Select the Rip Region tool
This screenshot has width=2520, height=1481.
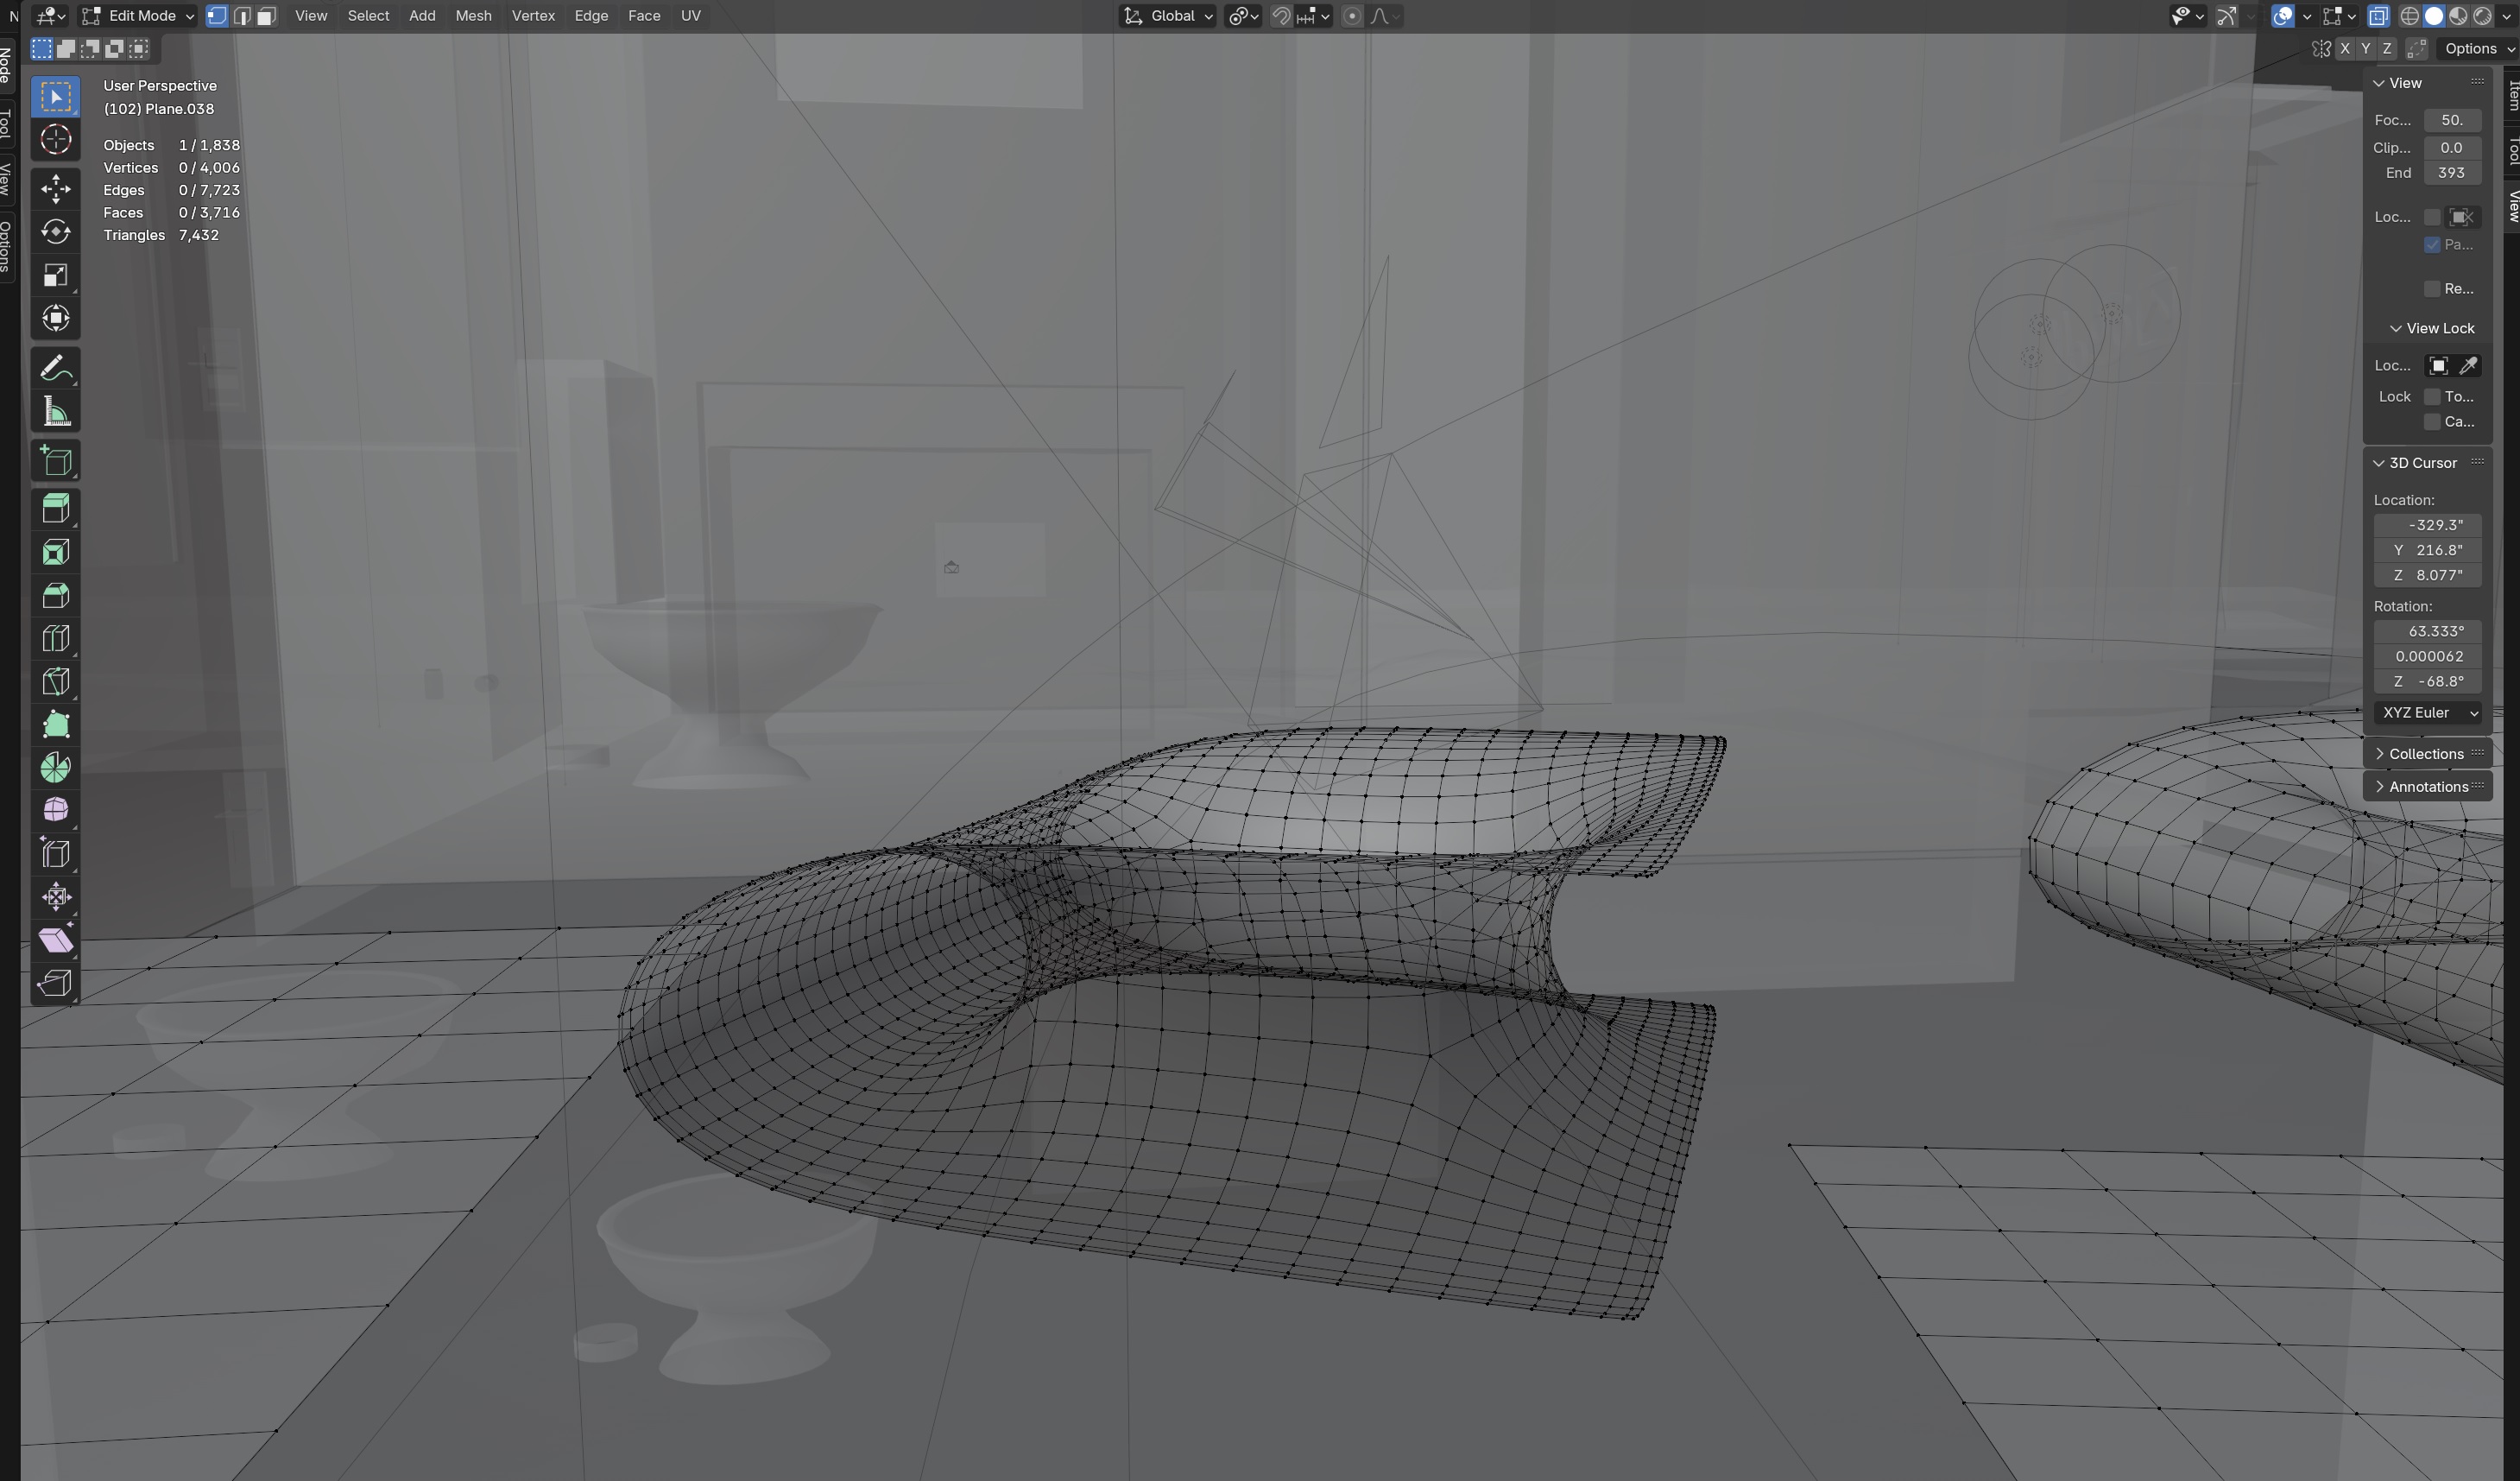click(55, 982)
